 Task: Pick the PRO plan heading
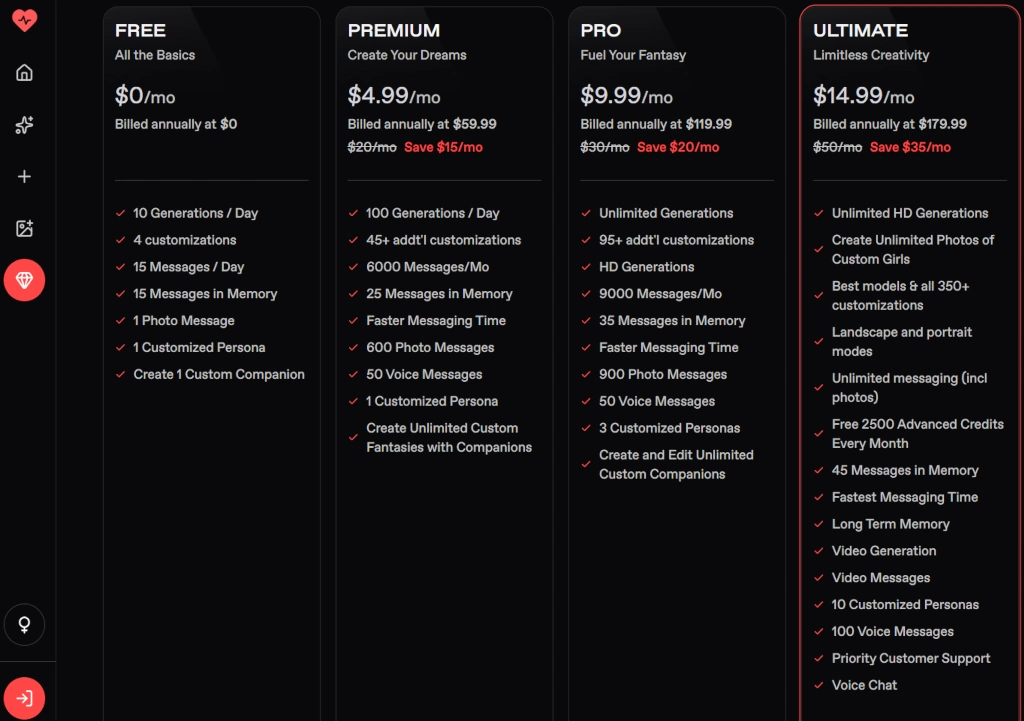coord(600,31)
